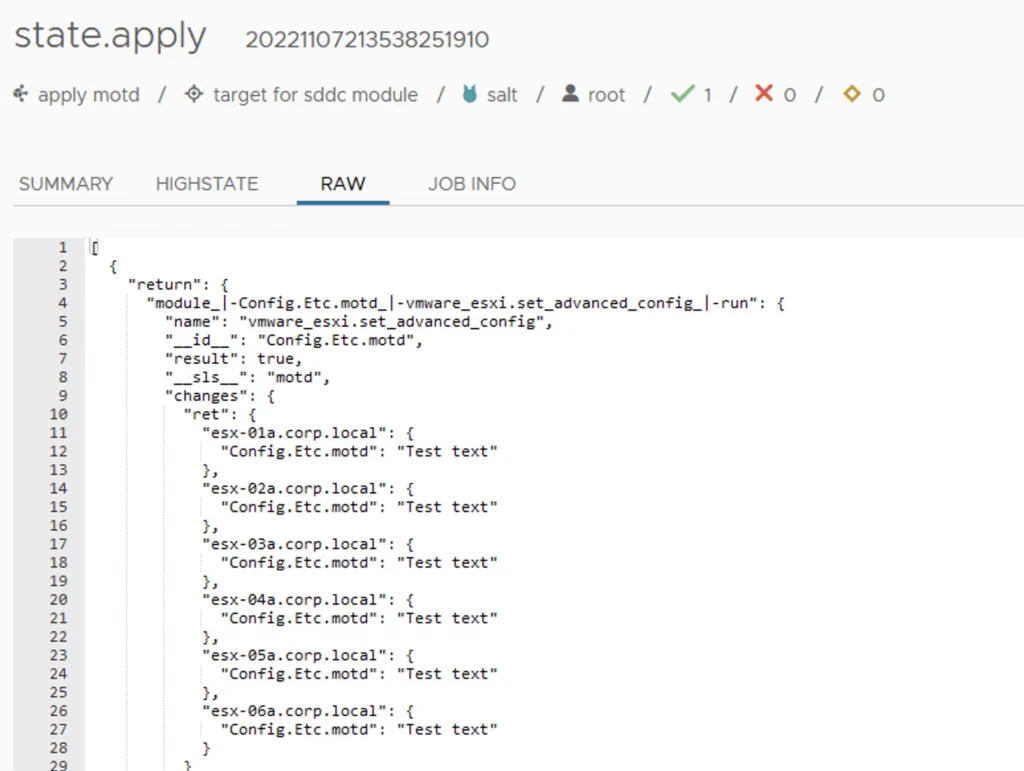Click "Test text" value on line 27
This screenshot has width=1024, height=771.
447,729
